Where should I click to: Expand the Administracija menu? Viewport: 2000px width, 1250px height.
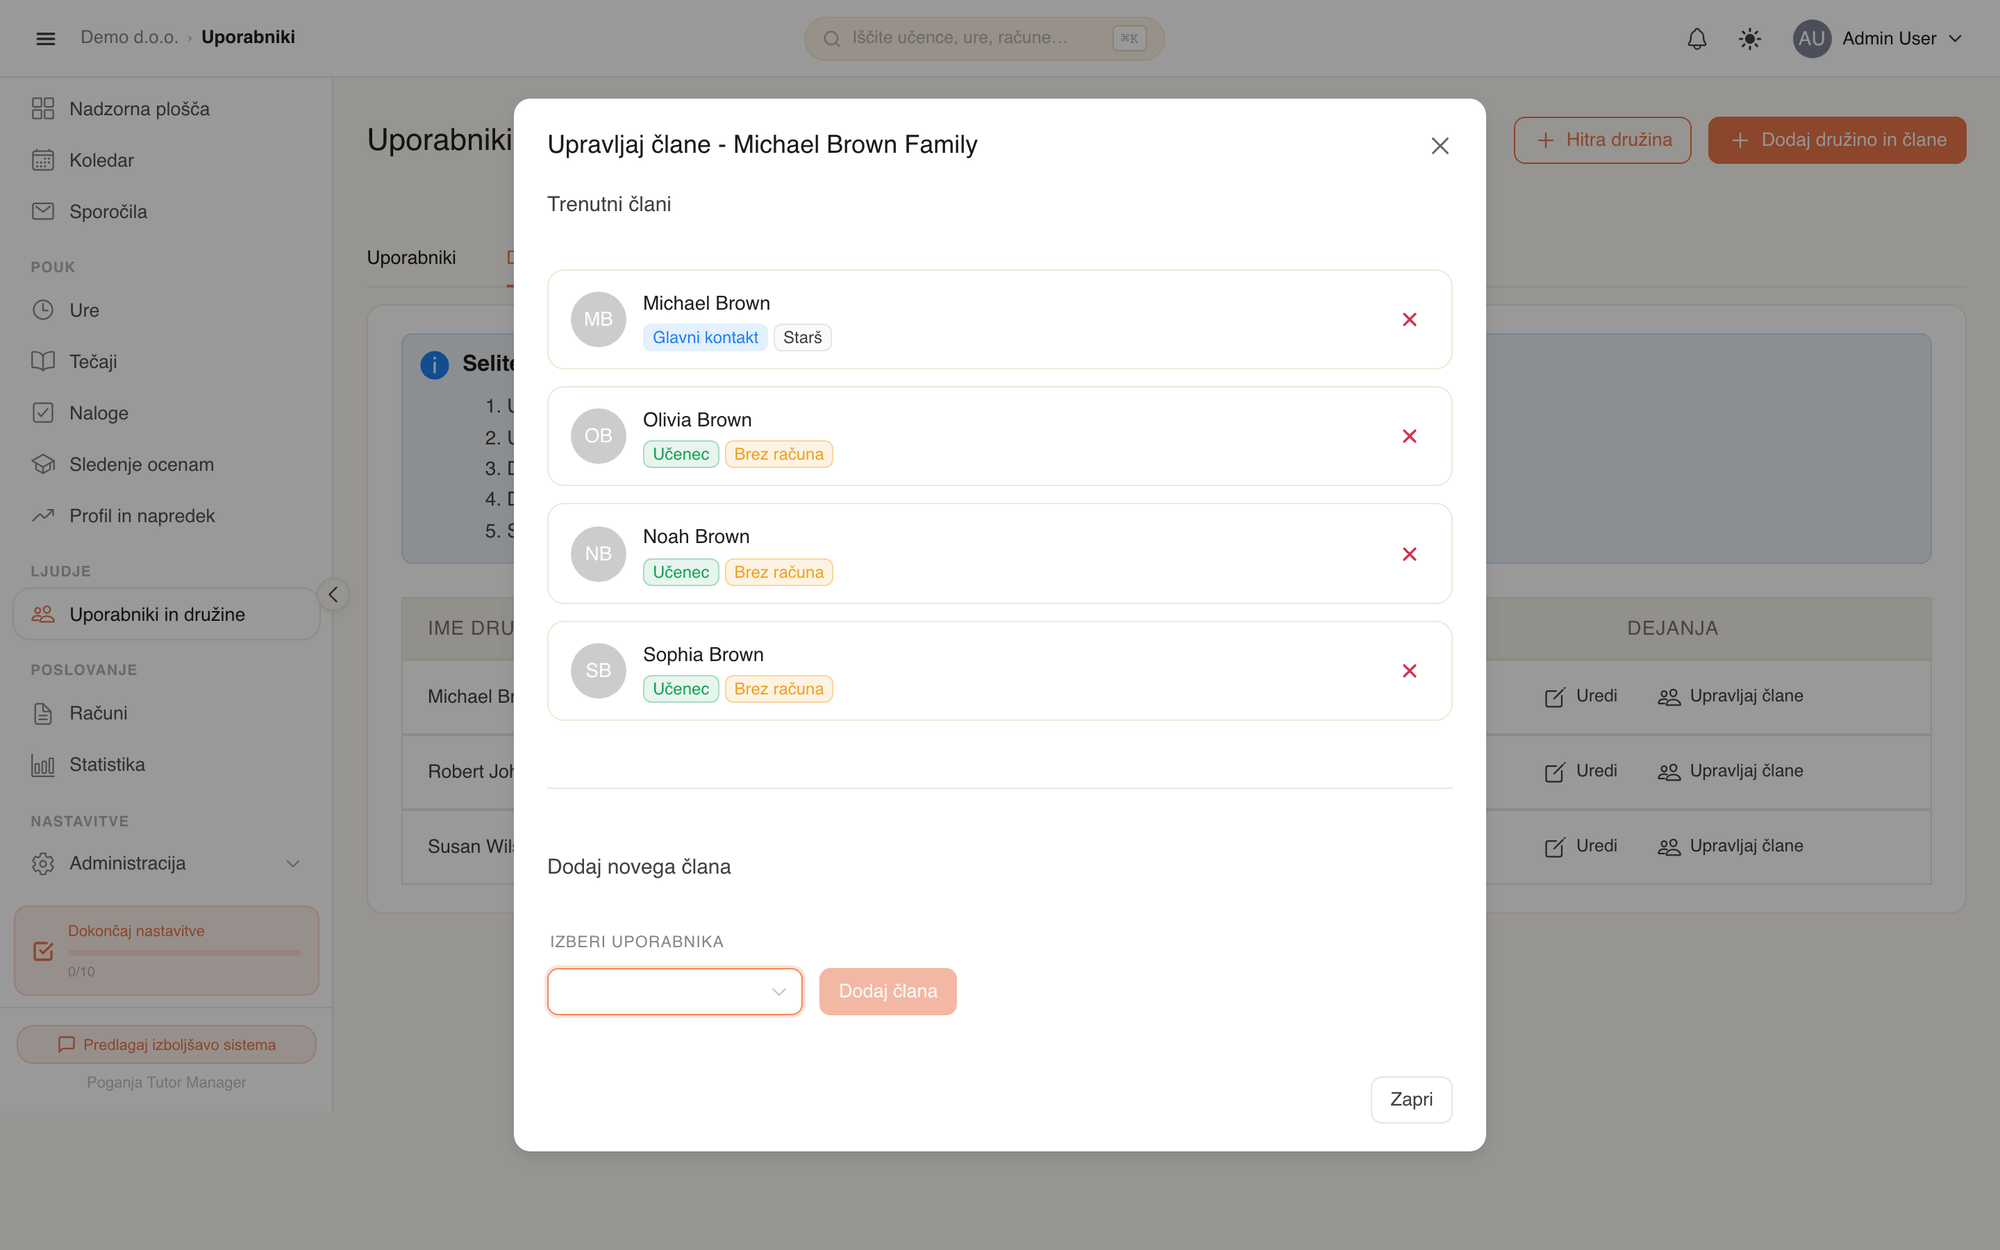166,863
